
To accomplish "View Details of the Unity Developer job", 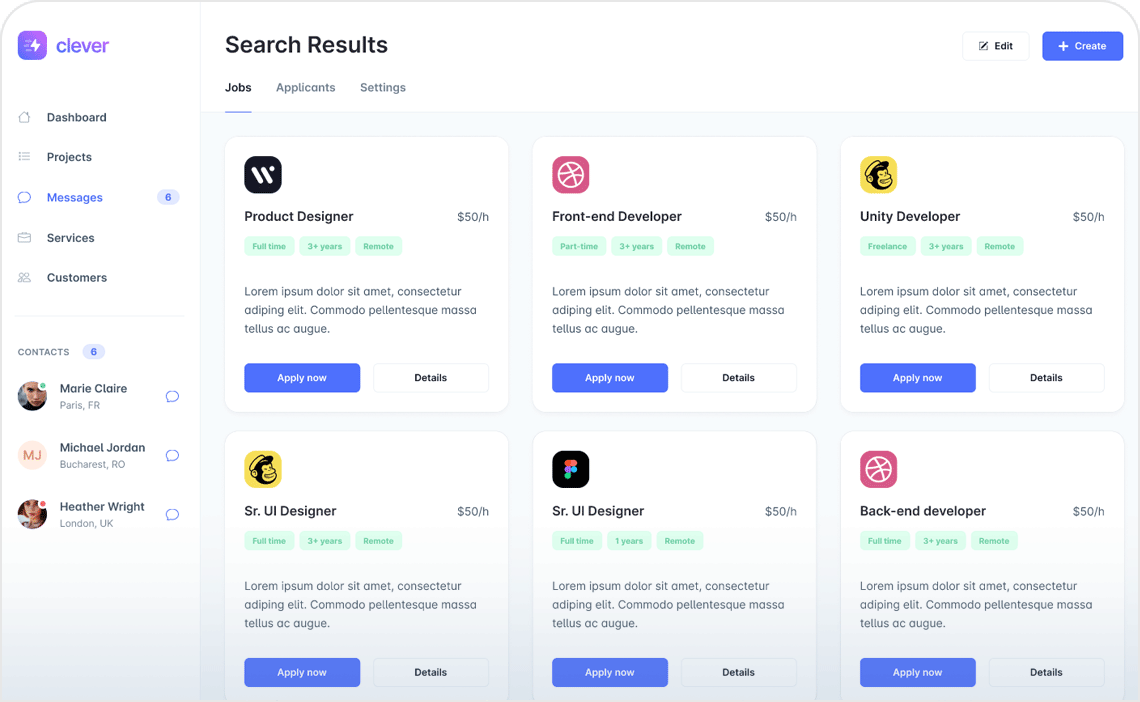I will click(1046, 378).
